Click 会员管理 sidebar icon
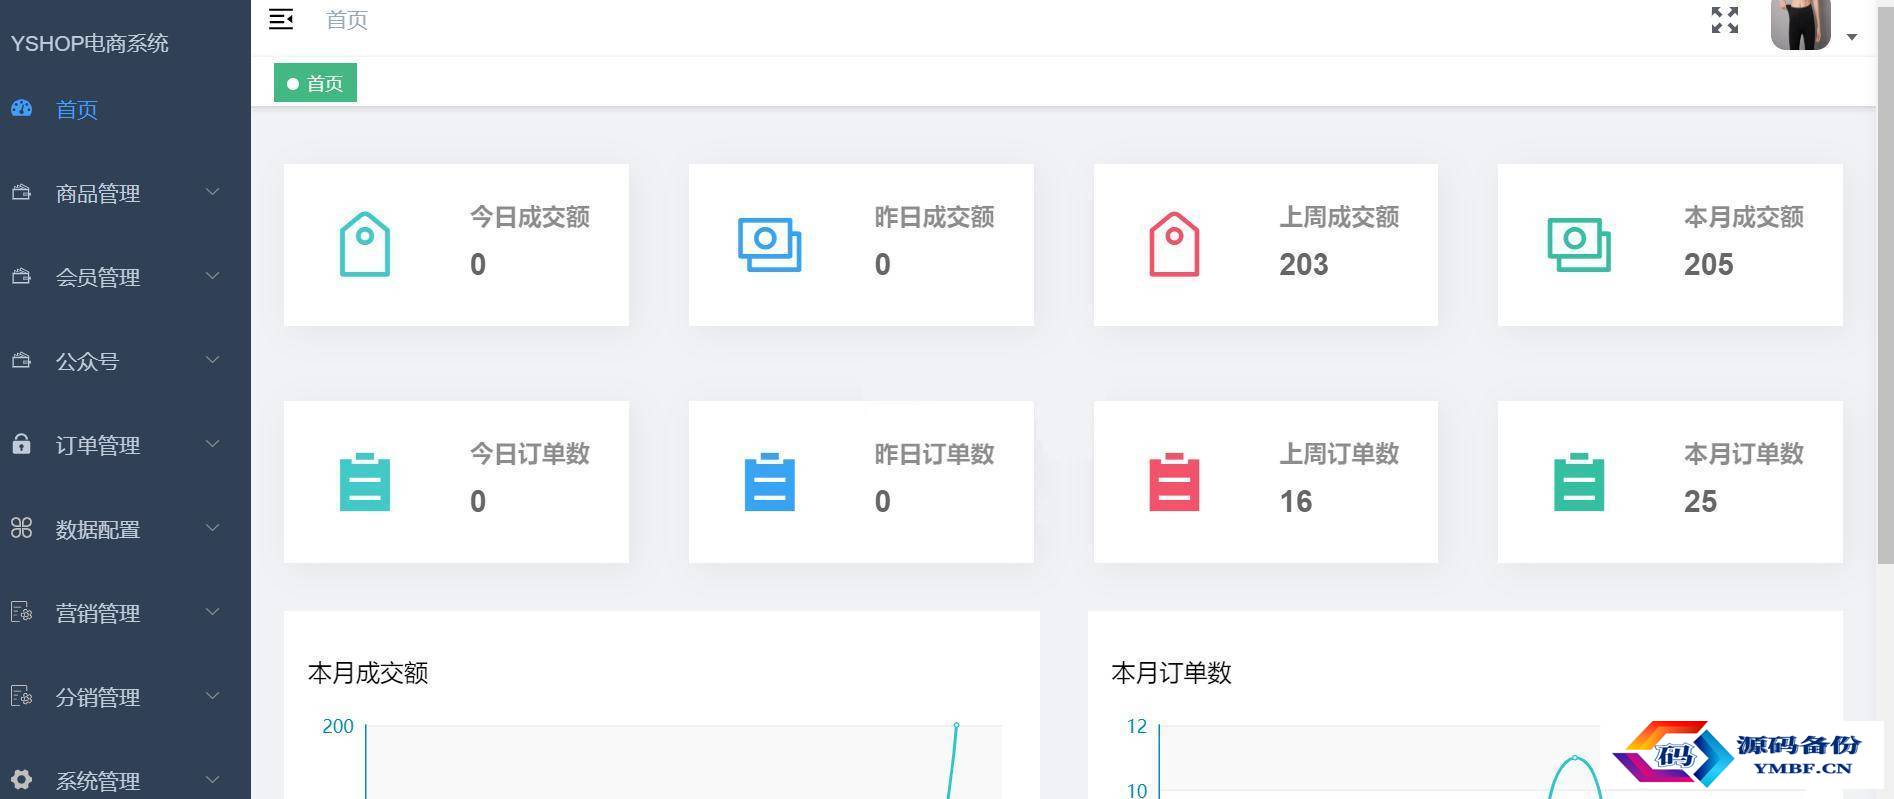 (x=21, y=276)
